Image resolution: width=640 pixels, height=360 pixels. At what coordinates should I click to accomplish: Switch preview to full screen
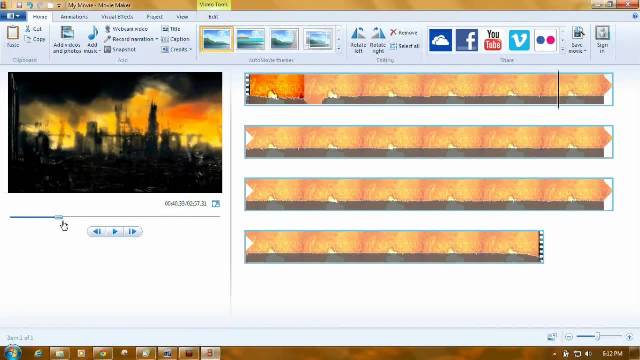(x=216, y=204)
